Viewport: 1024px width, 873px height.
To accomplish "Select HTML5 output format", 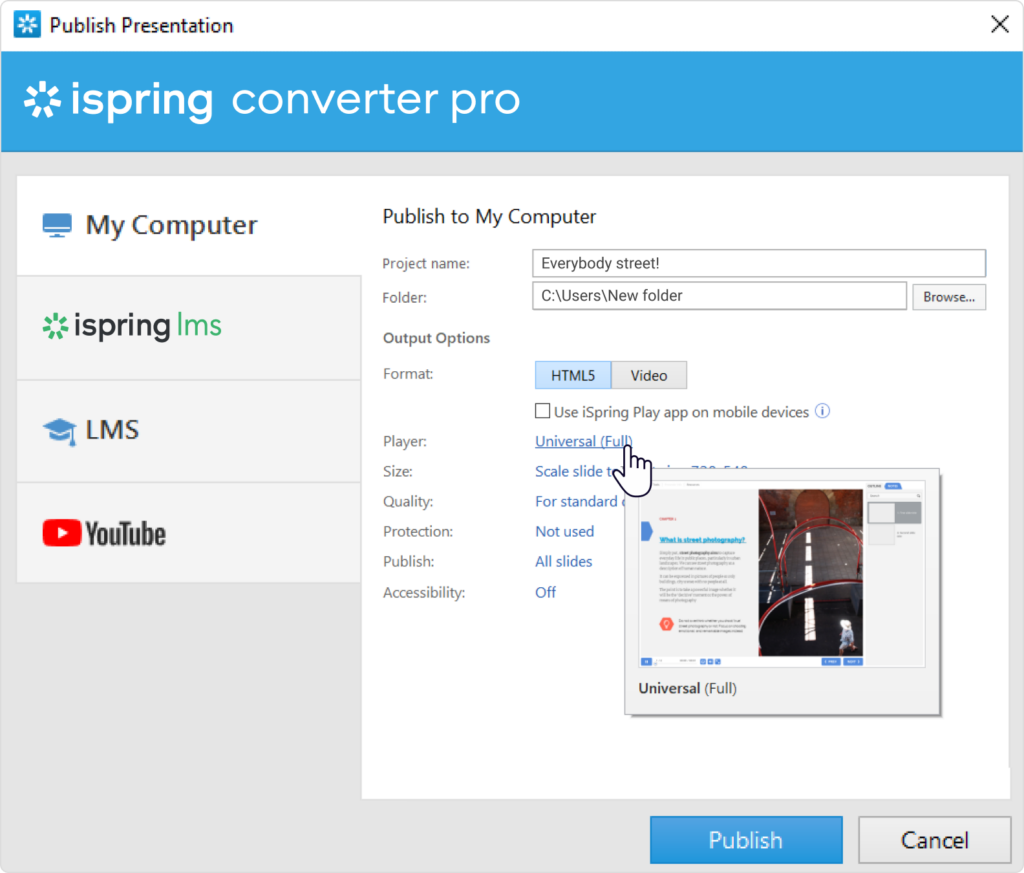I will point(573,375).
